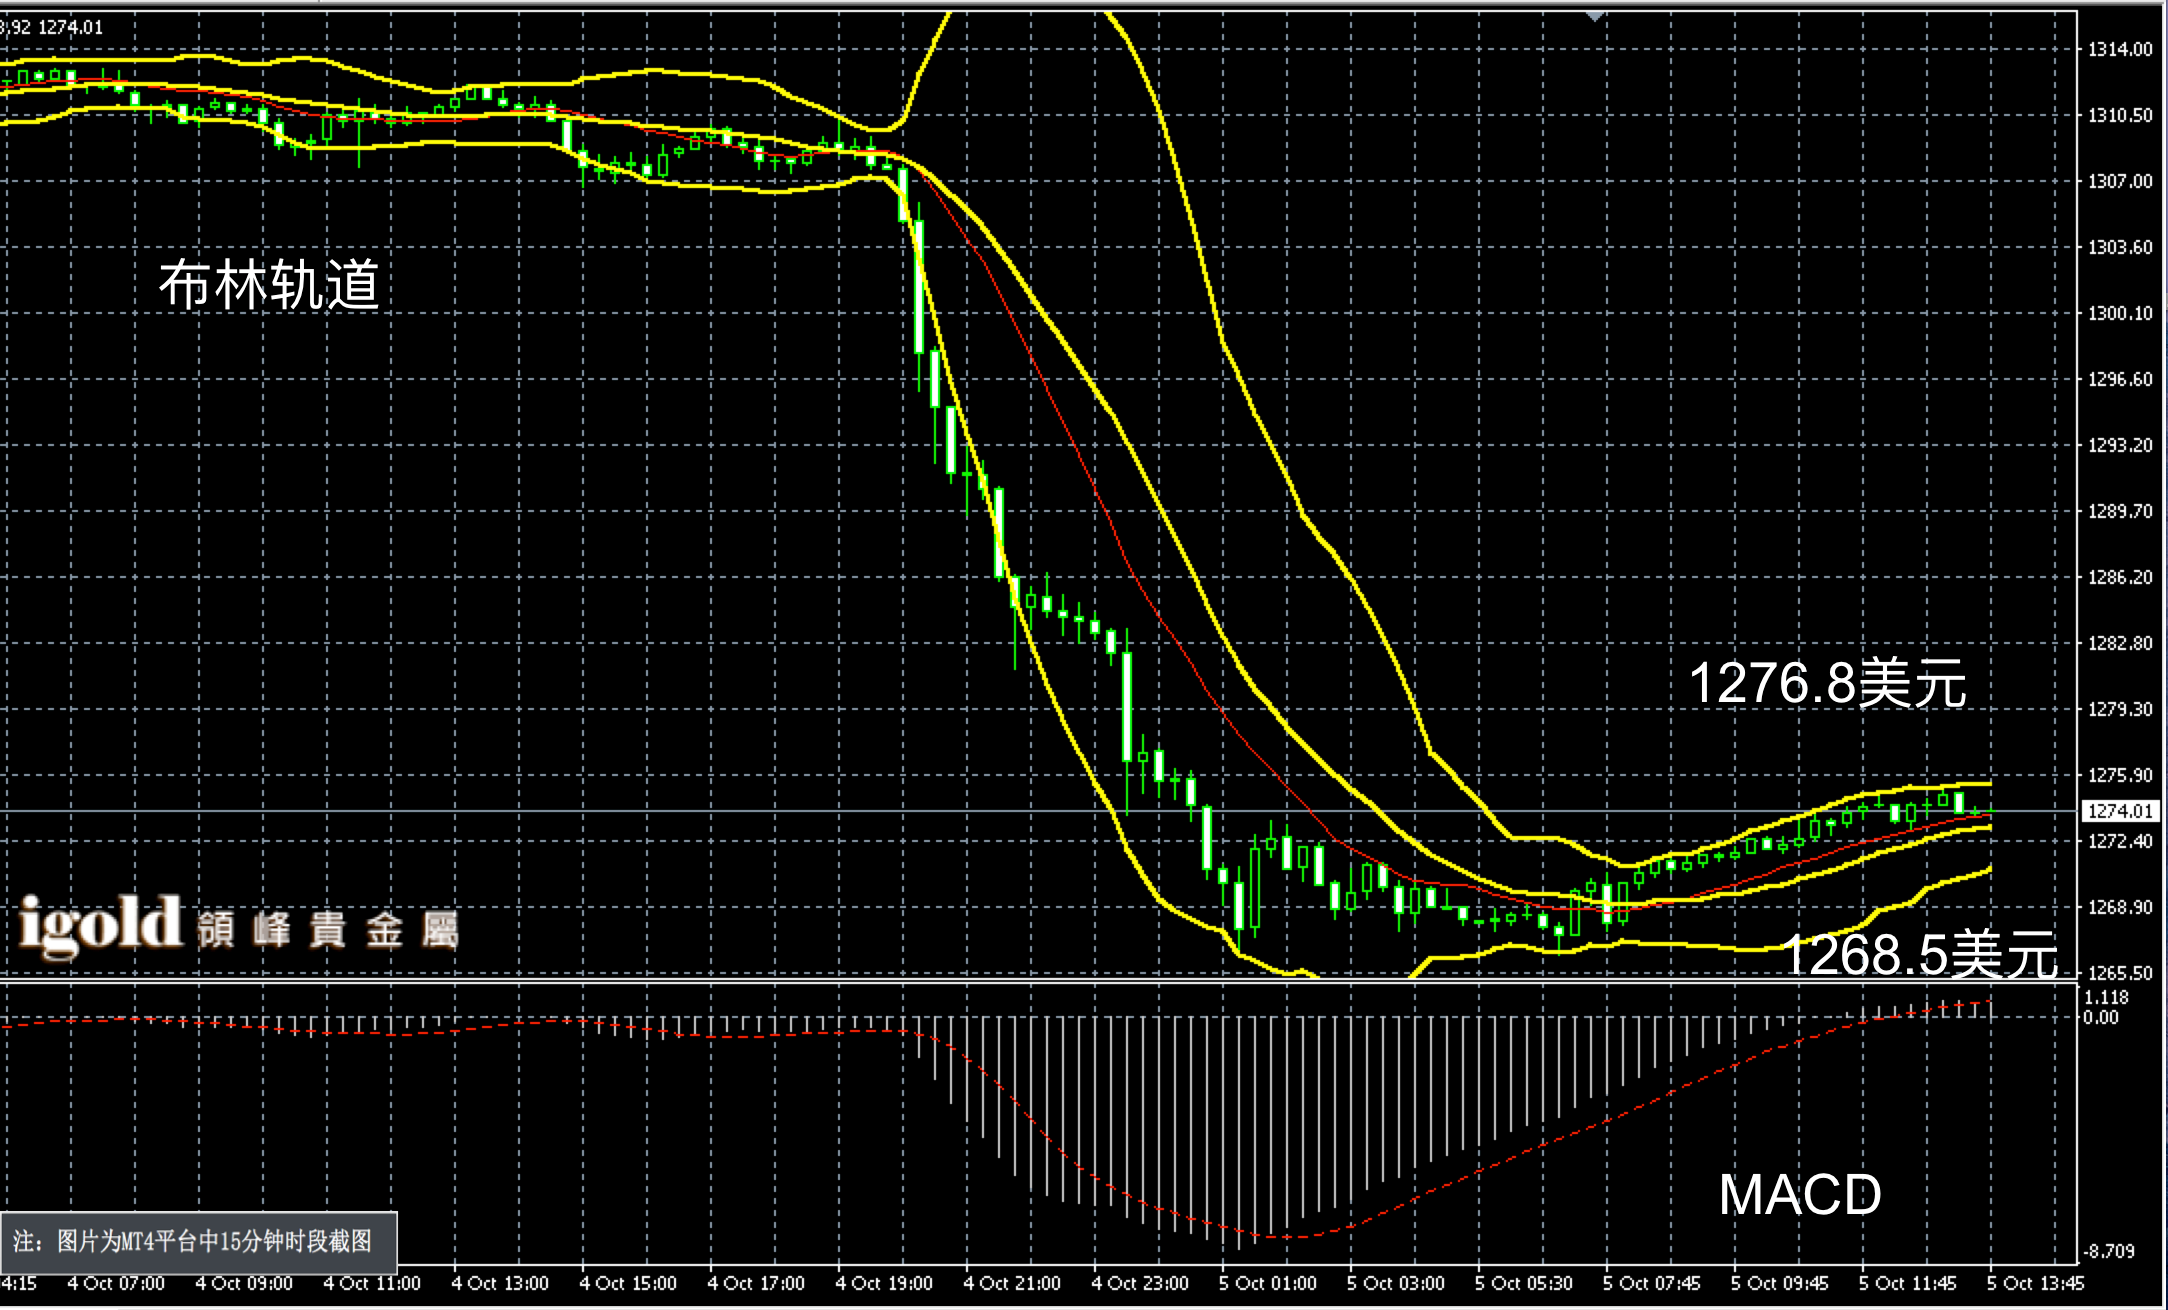Click the 4 Oct 07:00 time label
This screenshot has height=1310, width=2168.
pyautogui.click(x=116, y=1283)
